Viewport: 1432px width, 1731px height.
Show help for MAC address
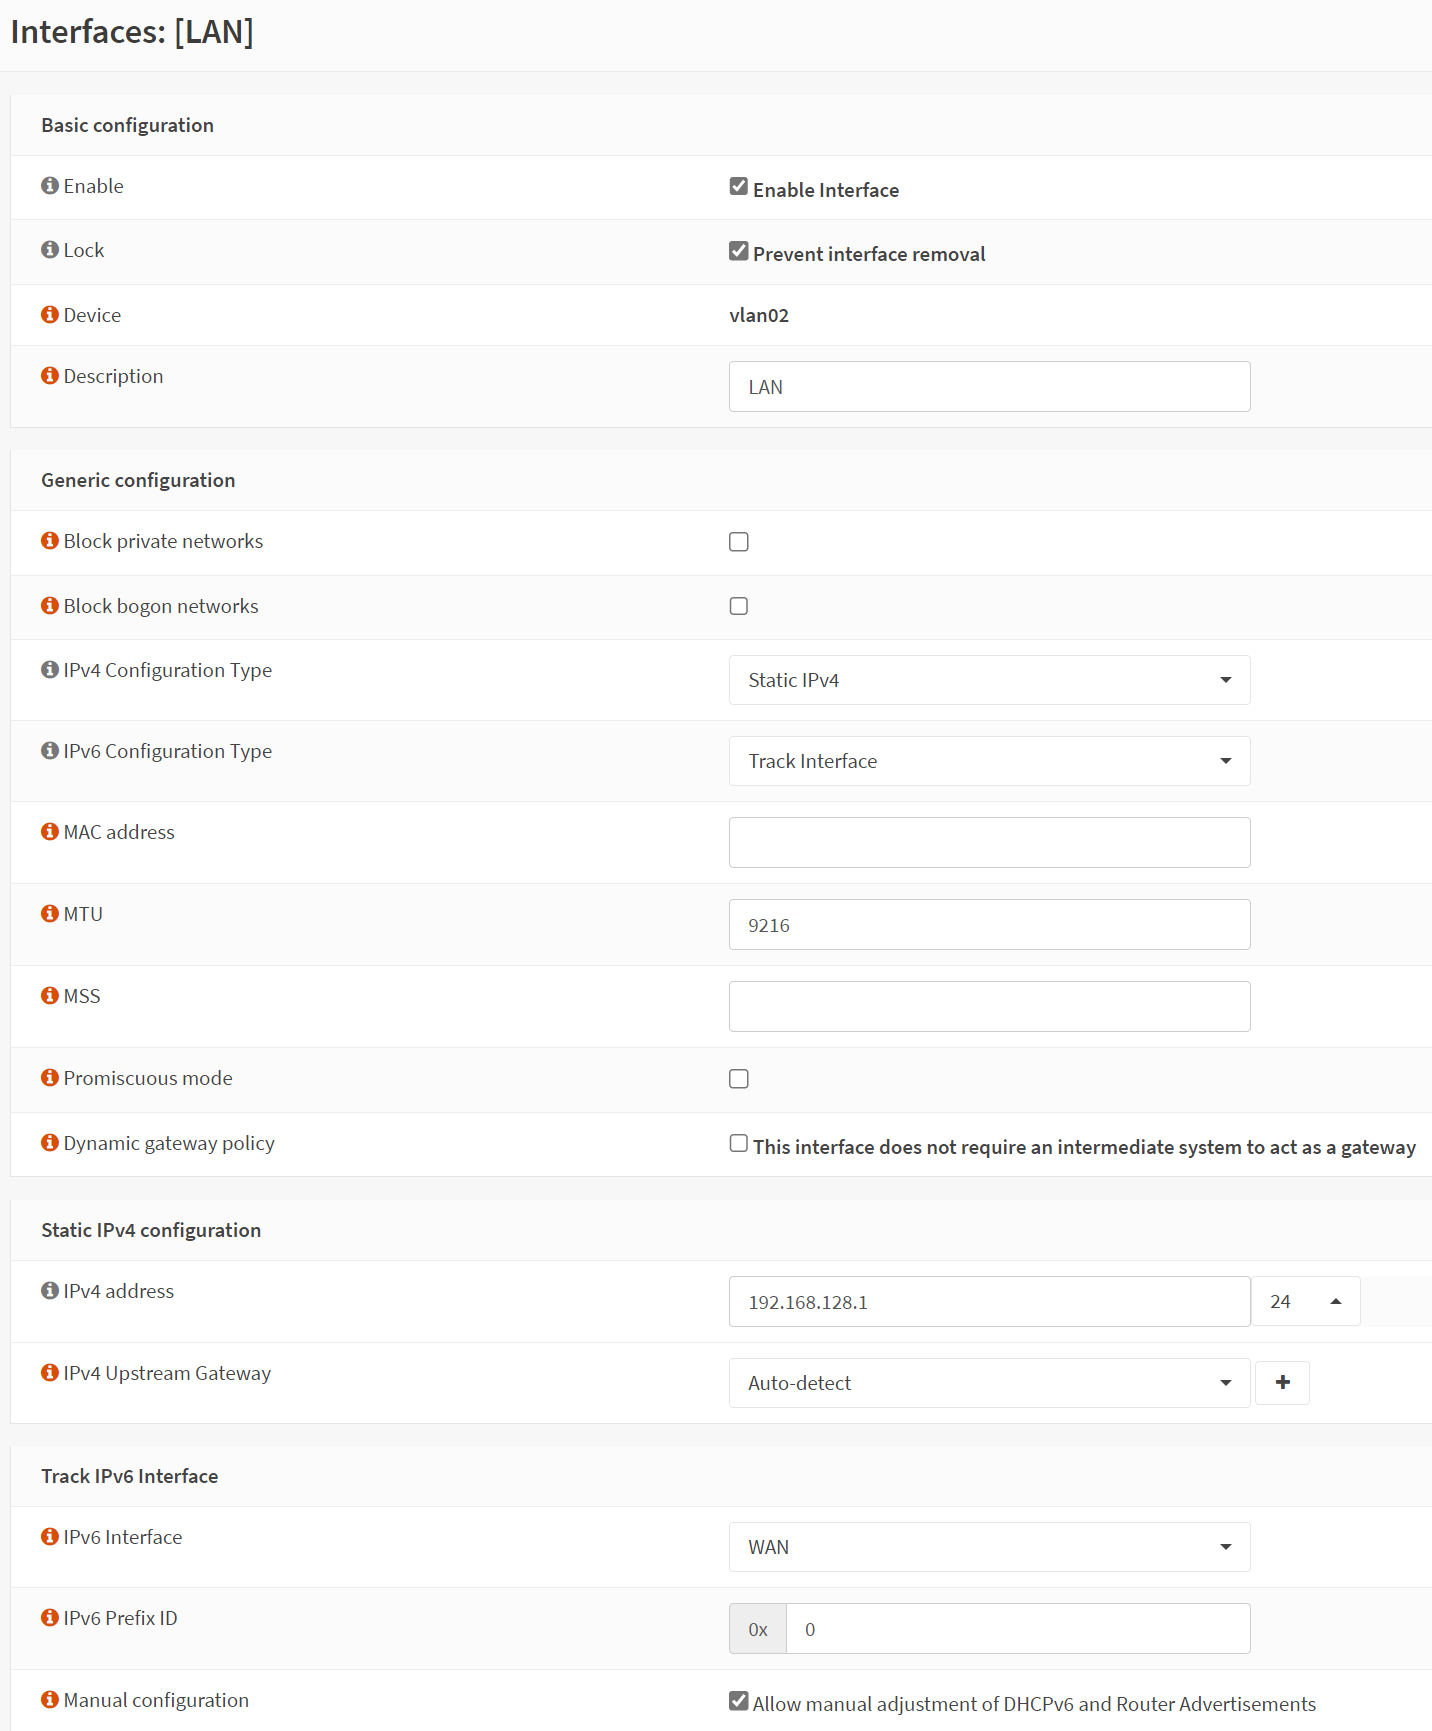[x=50, y=832]
